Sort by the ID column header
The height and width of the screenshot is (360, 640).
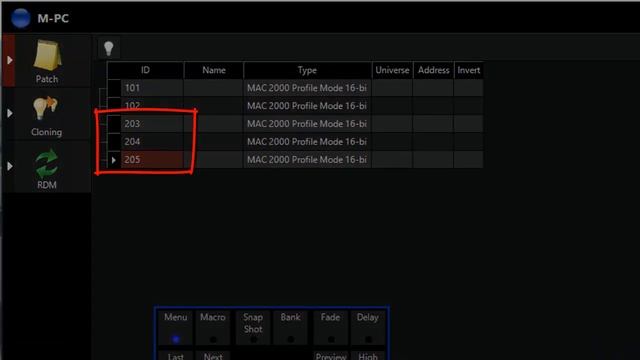click(x=145, y=70)
